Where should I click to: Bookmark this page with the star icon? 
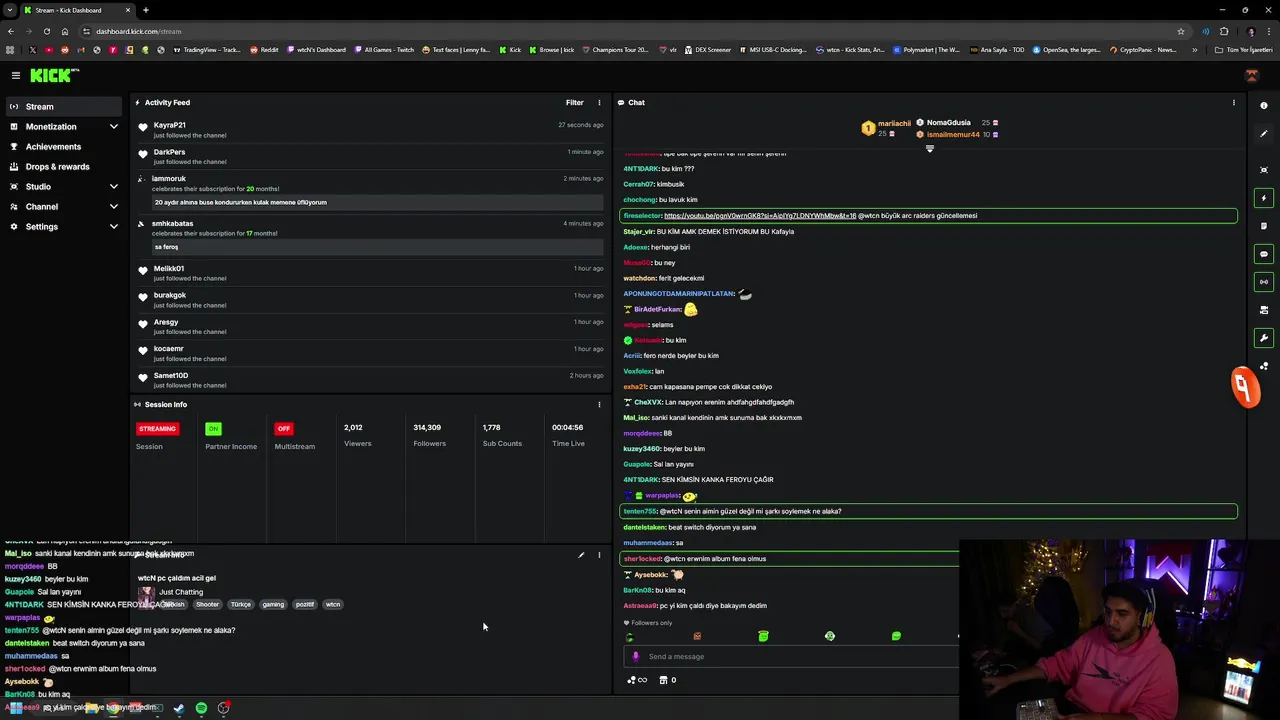point(1181,31)
